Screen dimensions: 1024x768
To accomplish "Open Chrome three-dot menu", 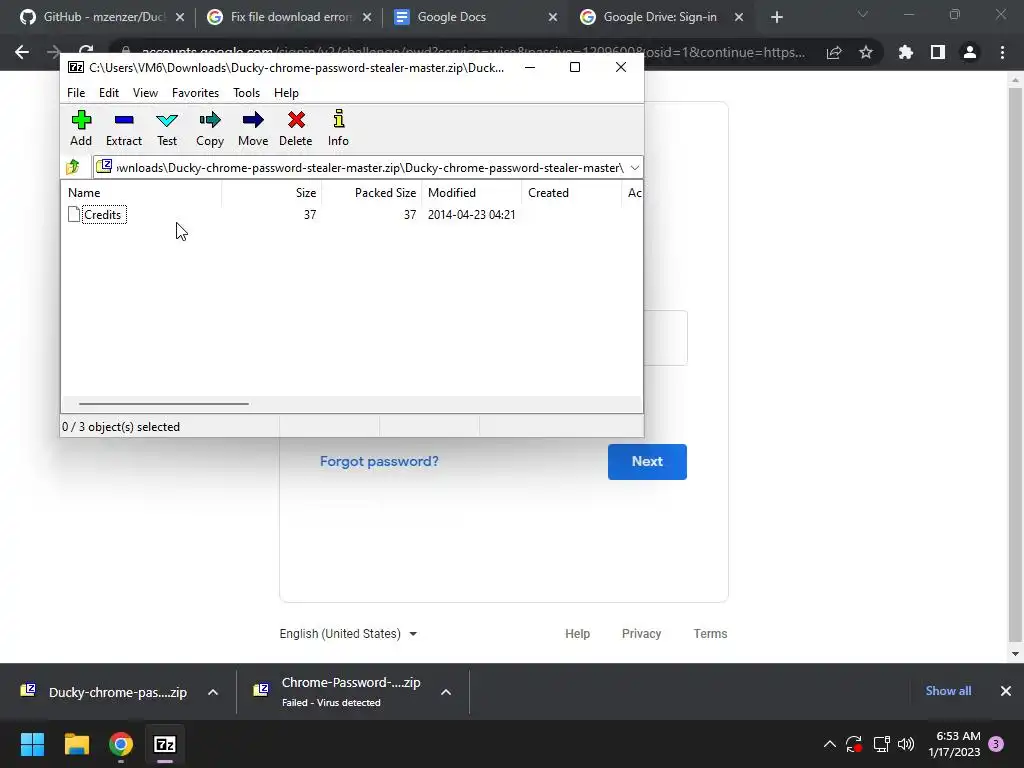I will pyautogui.click(x=1002, y=52).
